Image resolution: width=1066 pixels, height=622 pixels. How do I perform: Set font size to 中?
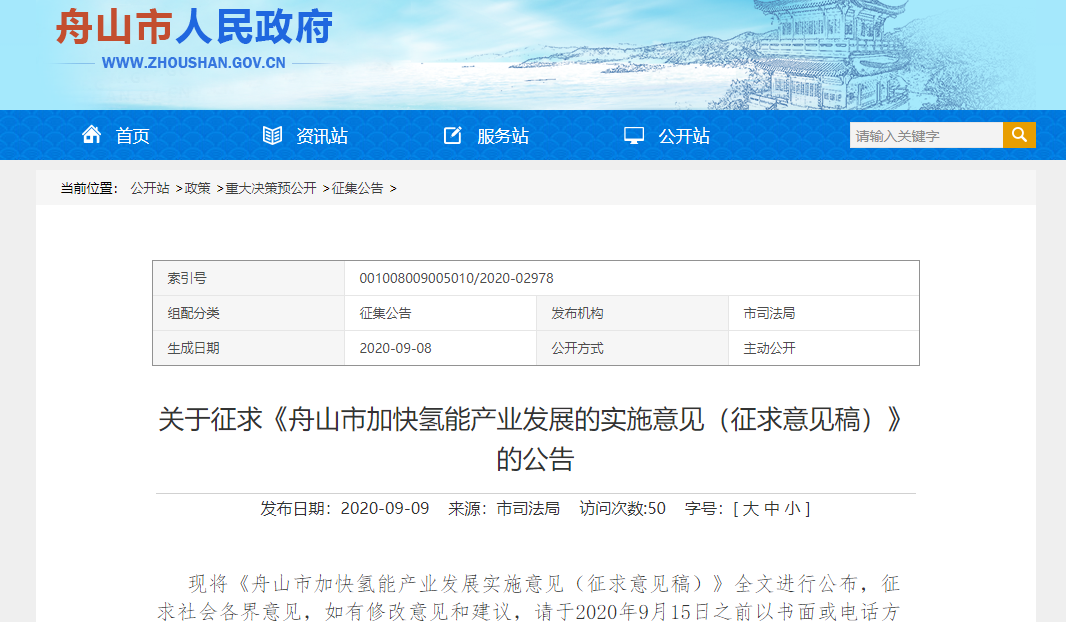[771, 509]
